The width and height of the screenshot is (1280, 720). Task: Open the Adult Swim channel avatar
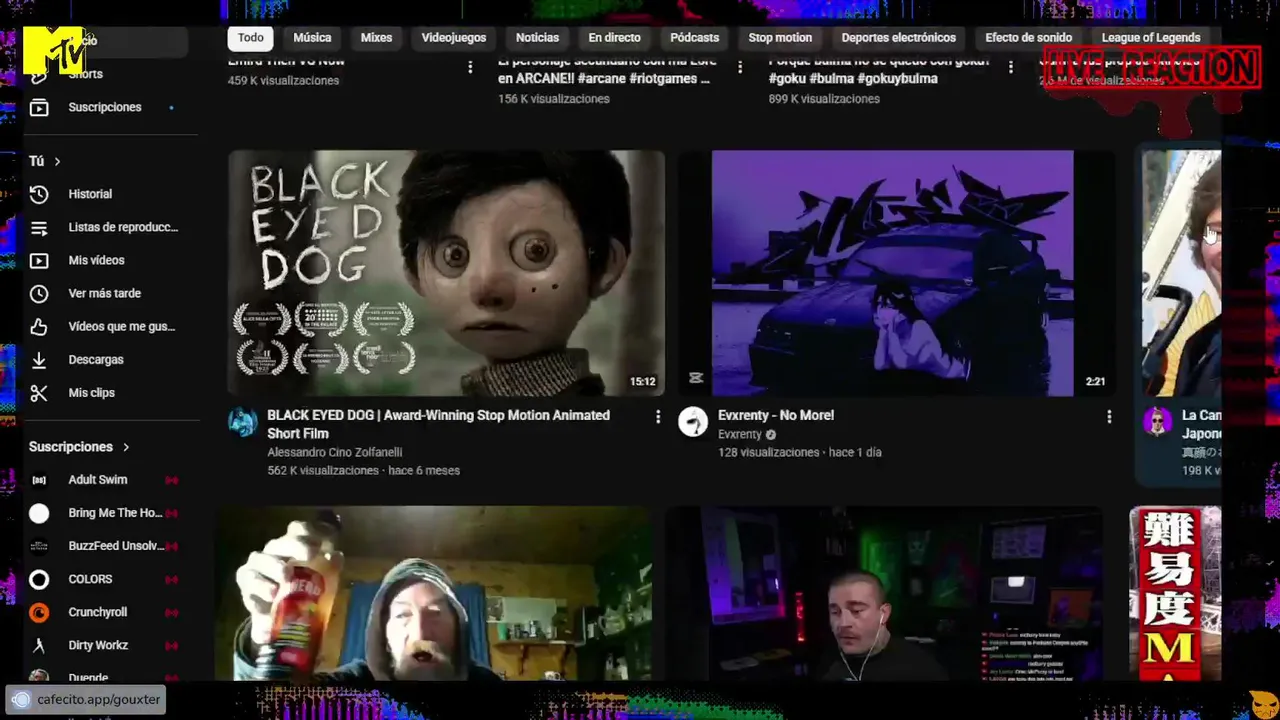click(x=39, y=480)
